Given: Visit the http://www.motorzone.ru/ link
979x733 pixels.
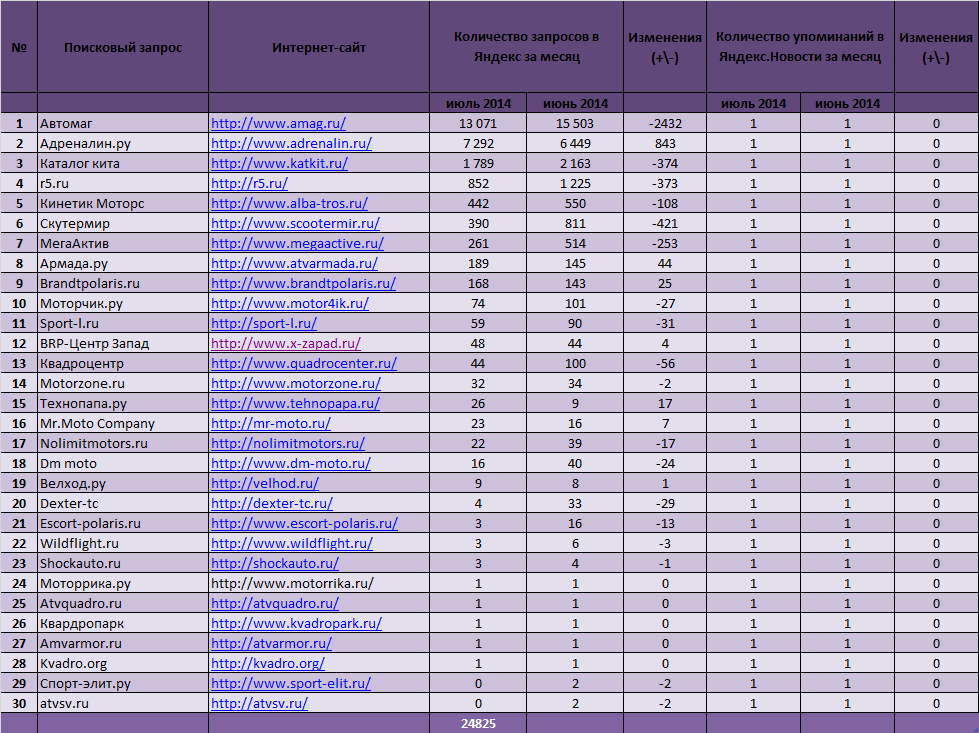Looking at the screenshot, I should pos(296,383).
